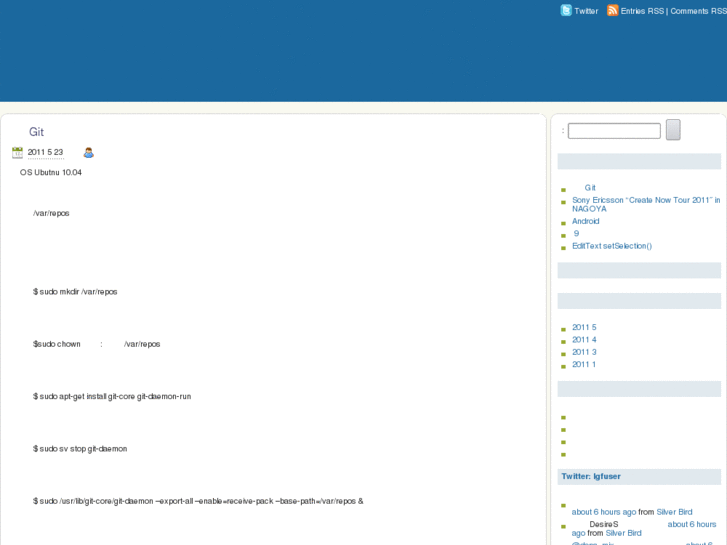Open first Silver Bird source link
Screen dimensions: 727x545
click(674, 512)
